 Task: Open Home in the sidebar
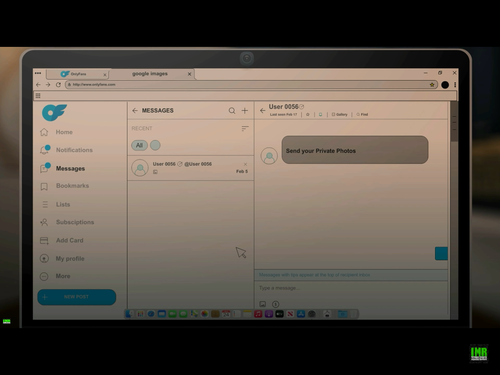click(56, 132)
